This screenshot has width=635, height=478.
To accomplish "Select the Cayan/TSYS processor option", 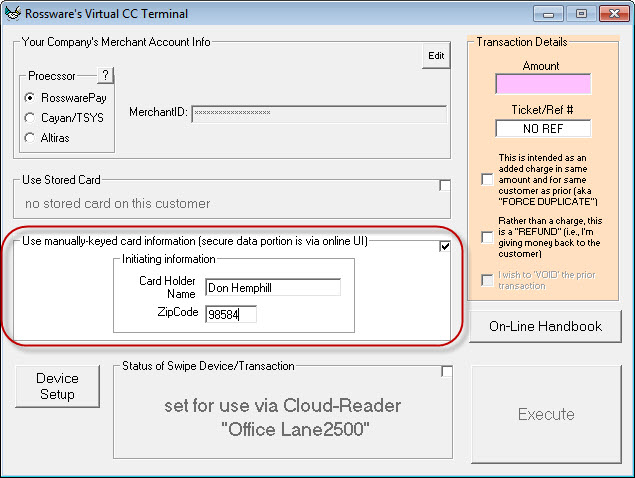I will pos(30,117).
